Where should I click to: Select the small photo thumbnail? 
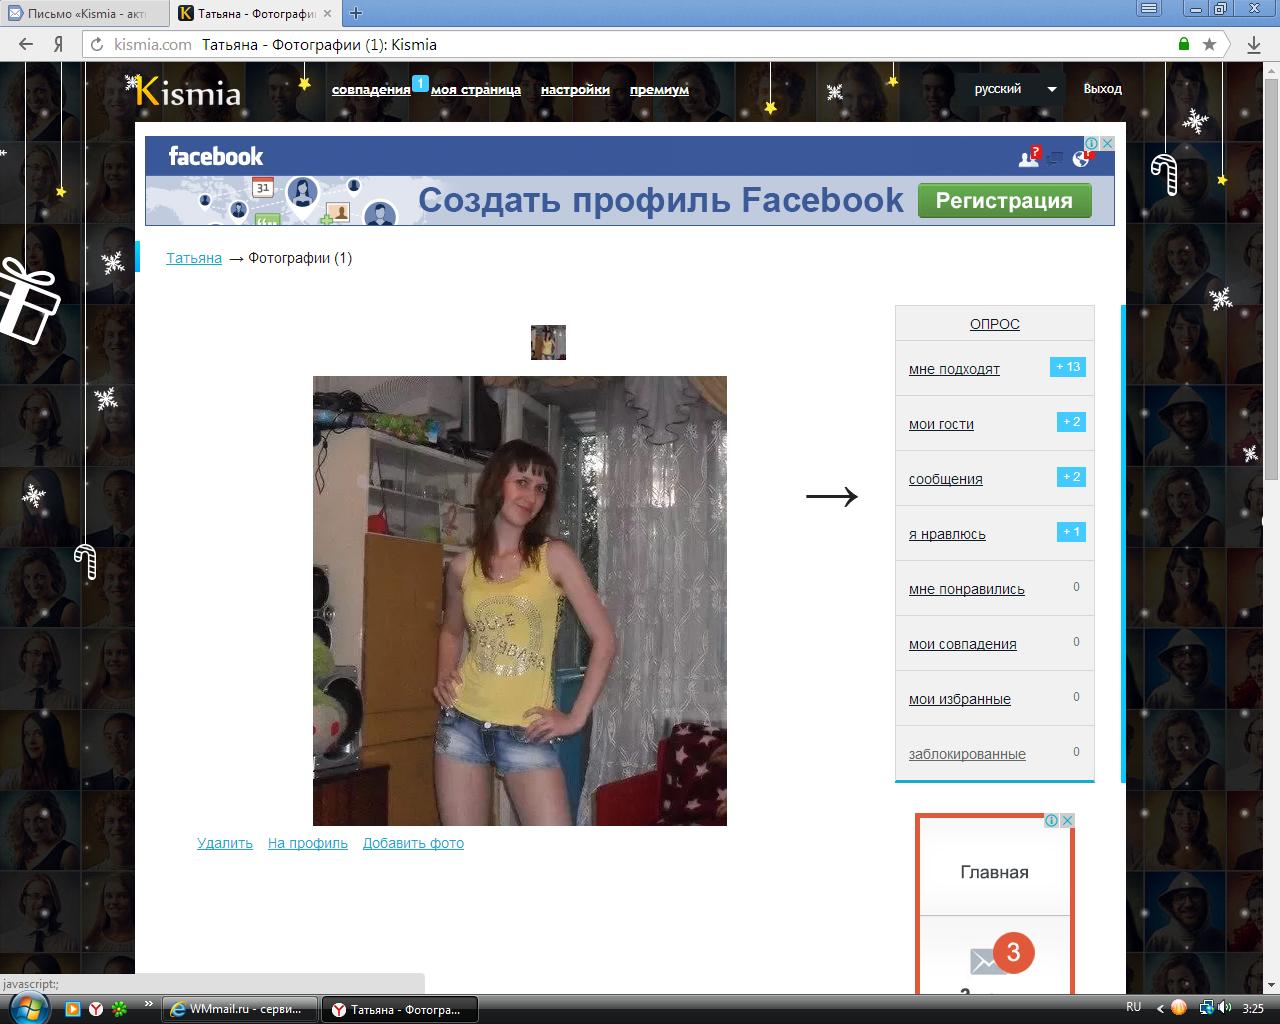click(x=548, y=342)
